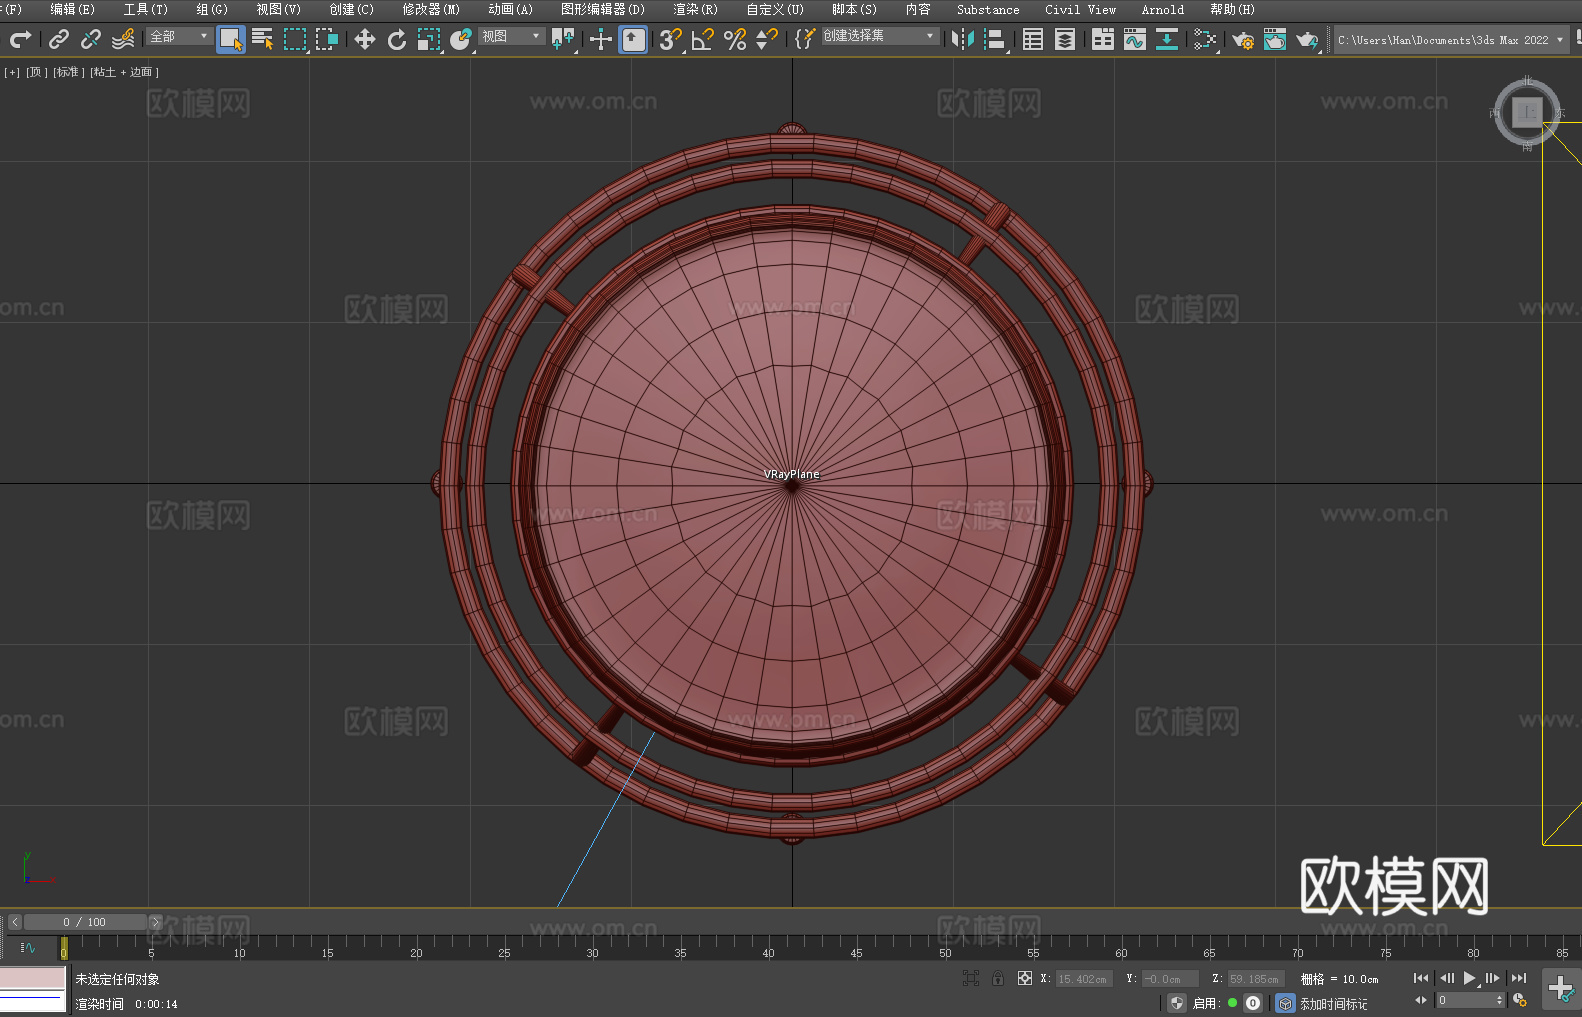
Task: Click the [+] viewport menu label
Action: 12,72
